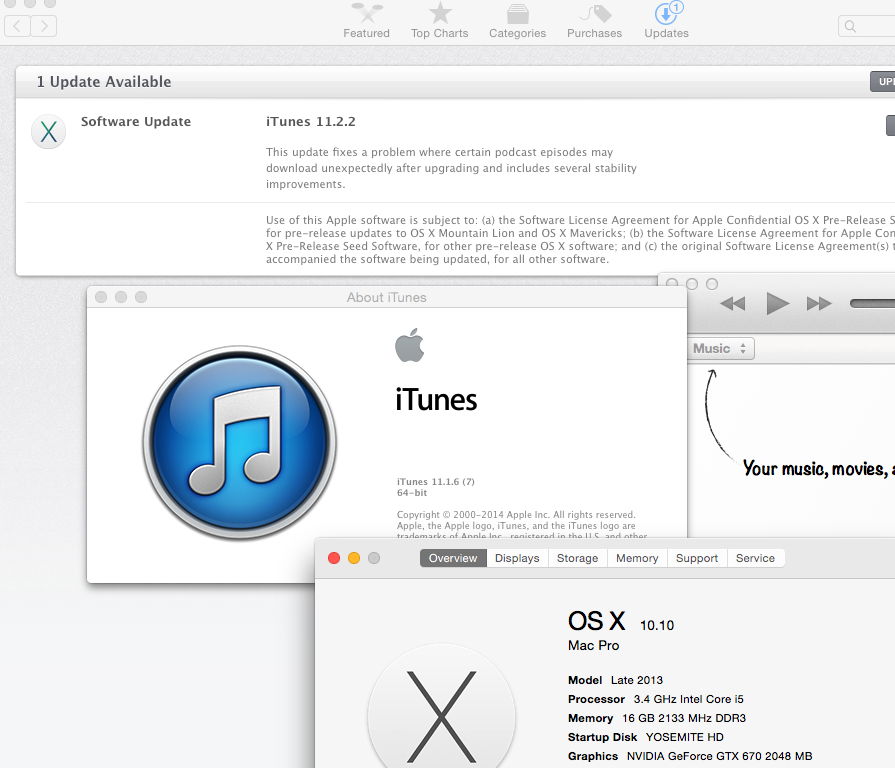This screenshot has width=895, height=768.
Task: Click iTunes fast-forward (next track) button
Action: tap(819, 304)
